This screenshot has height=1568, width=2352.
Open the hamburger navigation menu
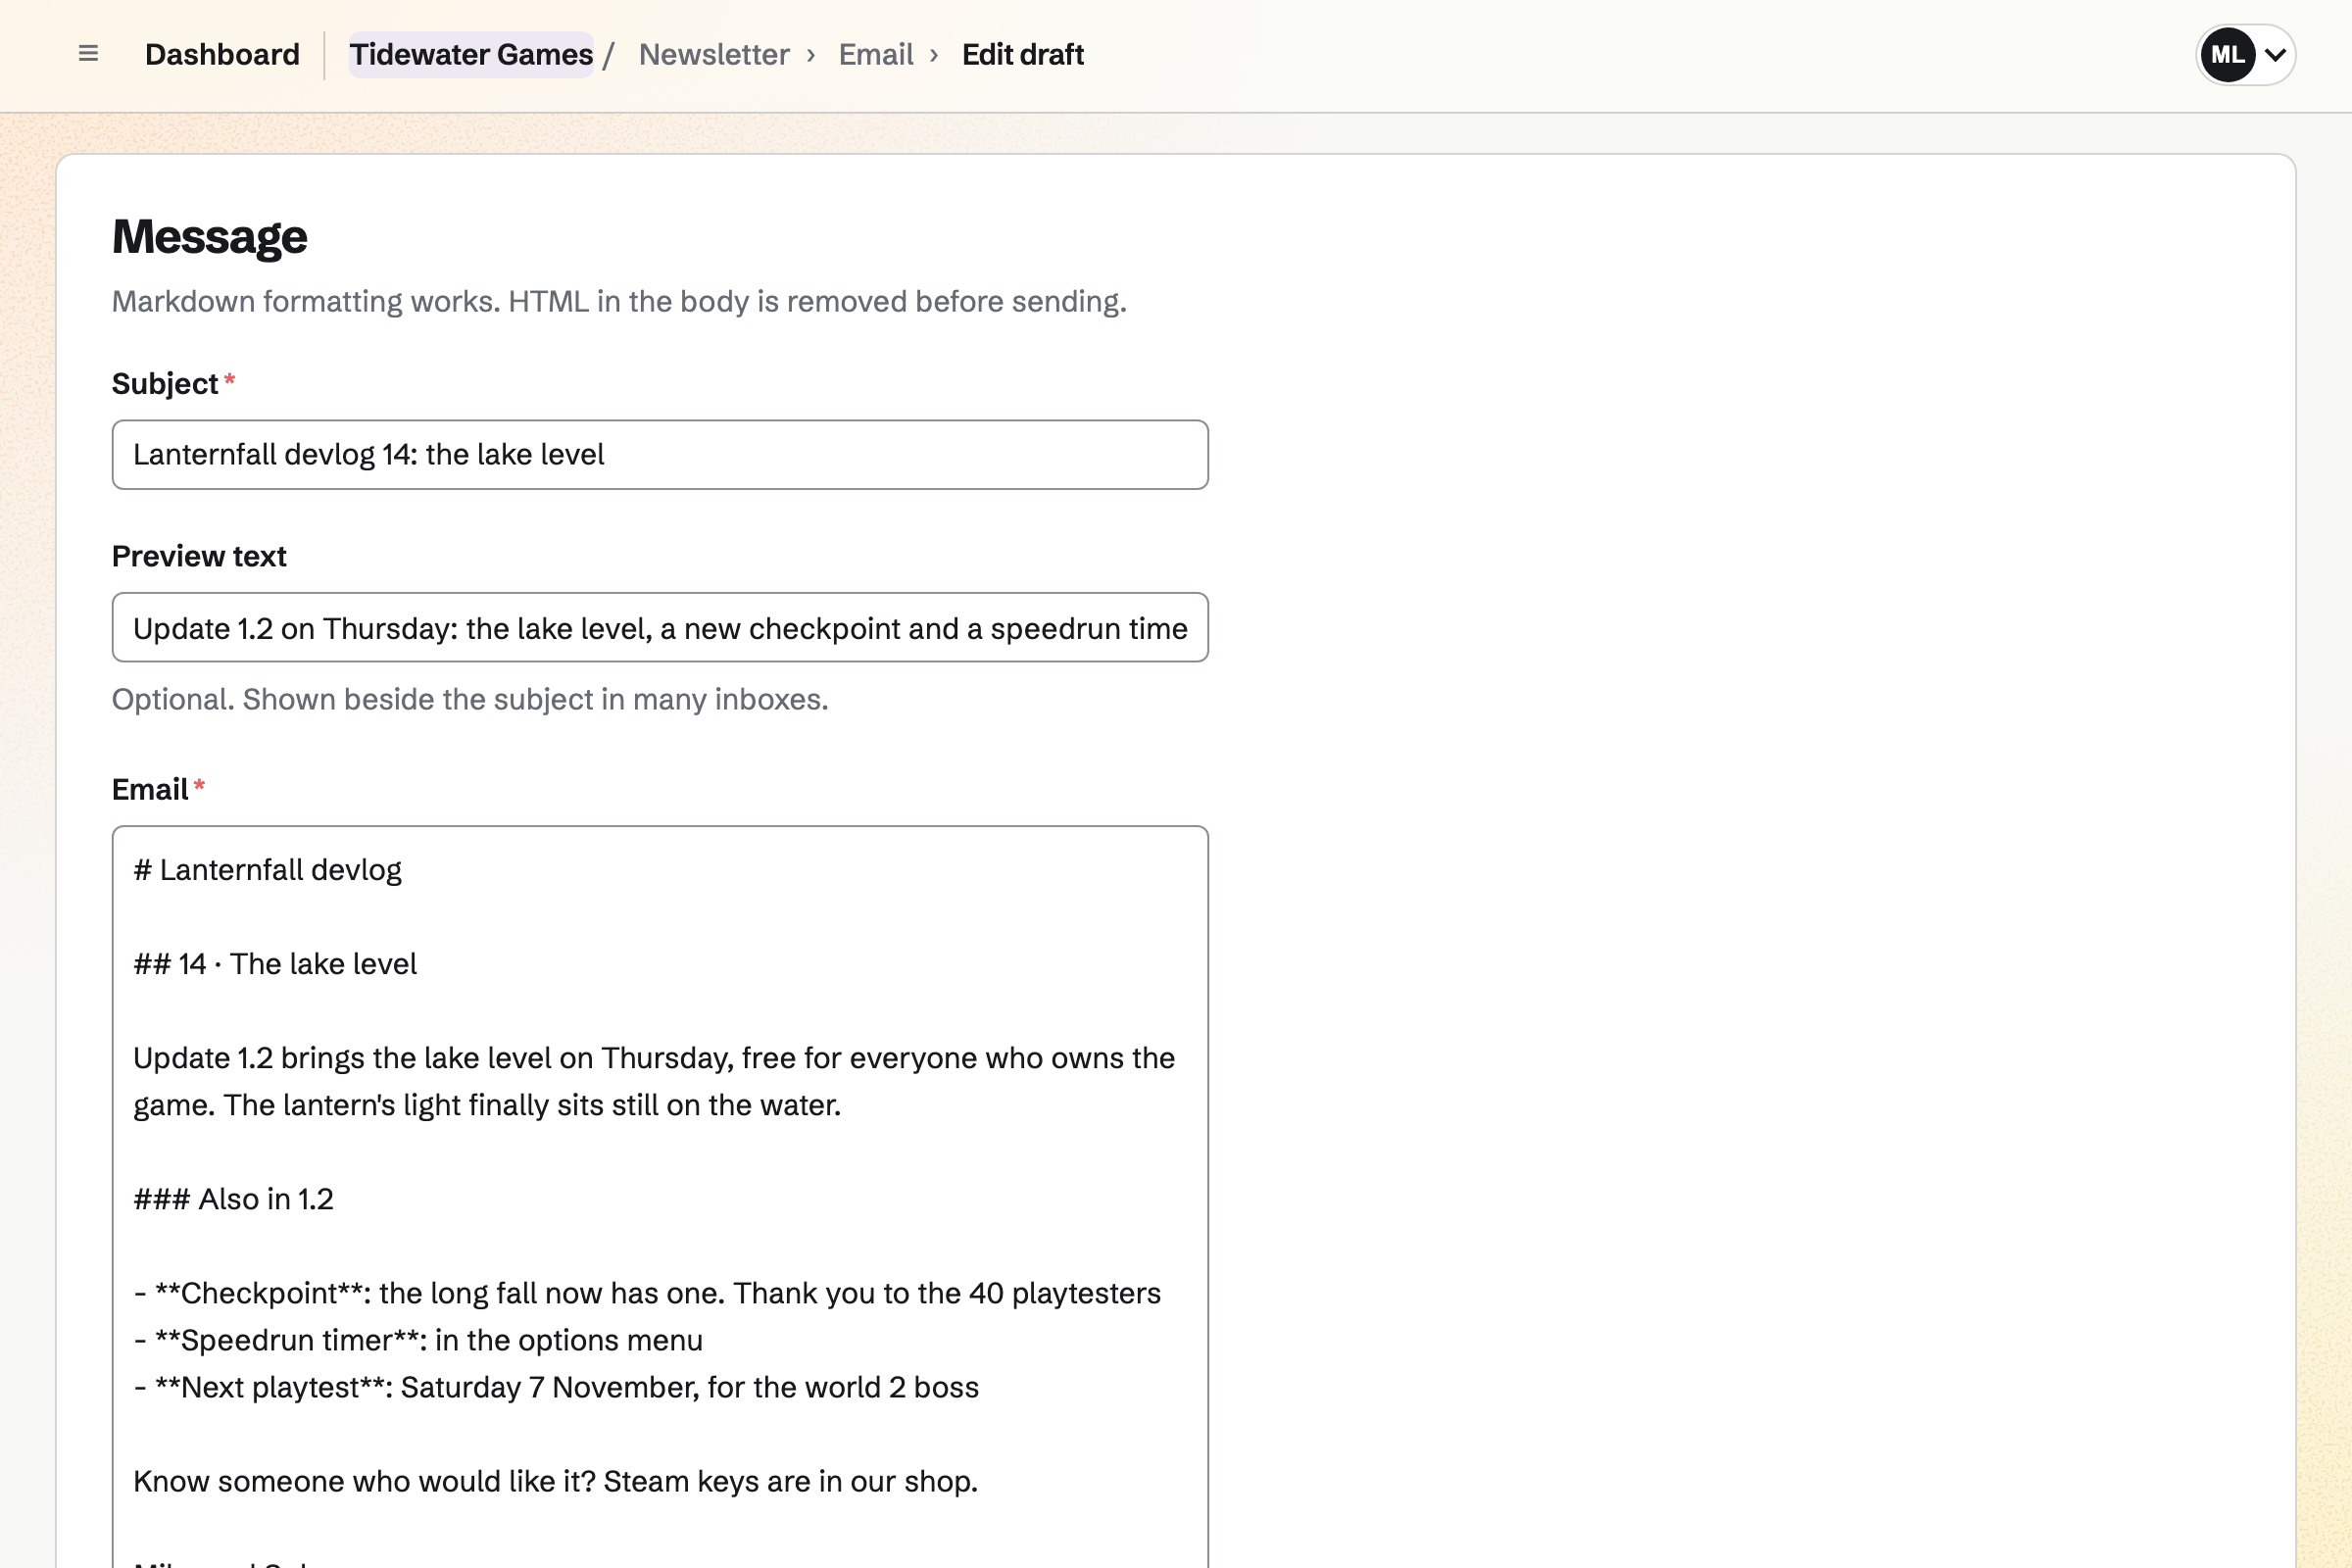[88, 54]
